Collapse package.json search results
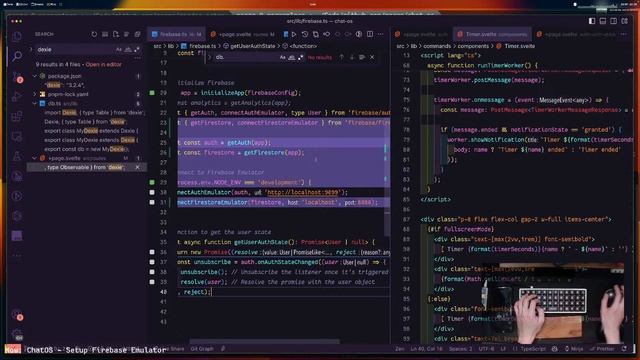 pyautogui.click(x=35, y=76)
